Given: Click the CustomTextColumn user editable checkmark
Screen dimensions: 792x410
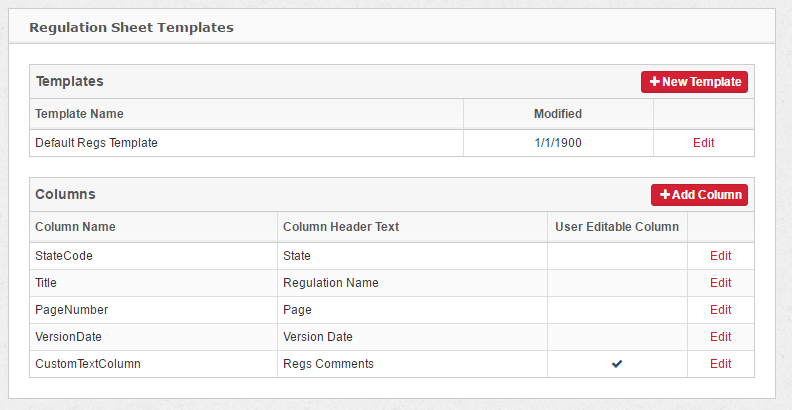Looking at the screenshot, I should [617, 364].
